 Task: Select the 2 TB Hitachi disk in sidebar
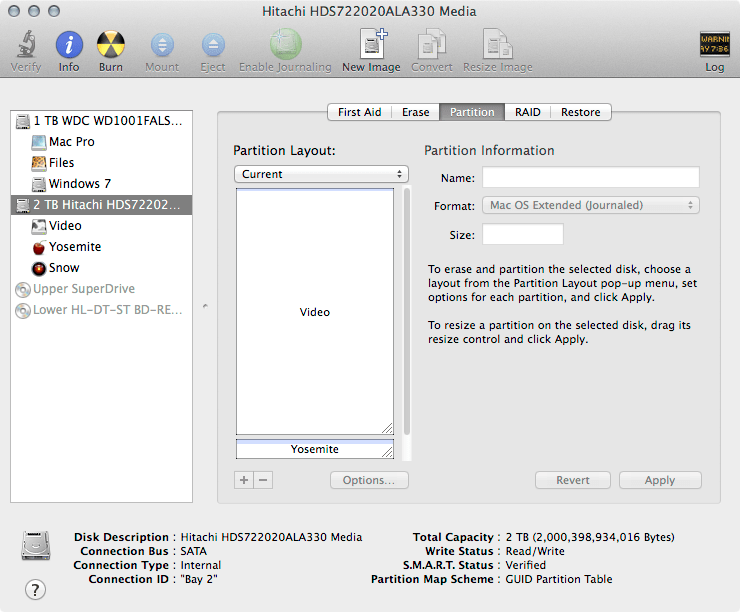click(x=101, y=205)
